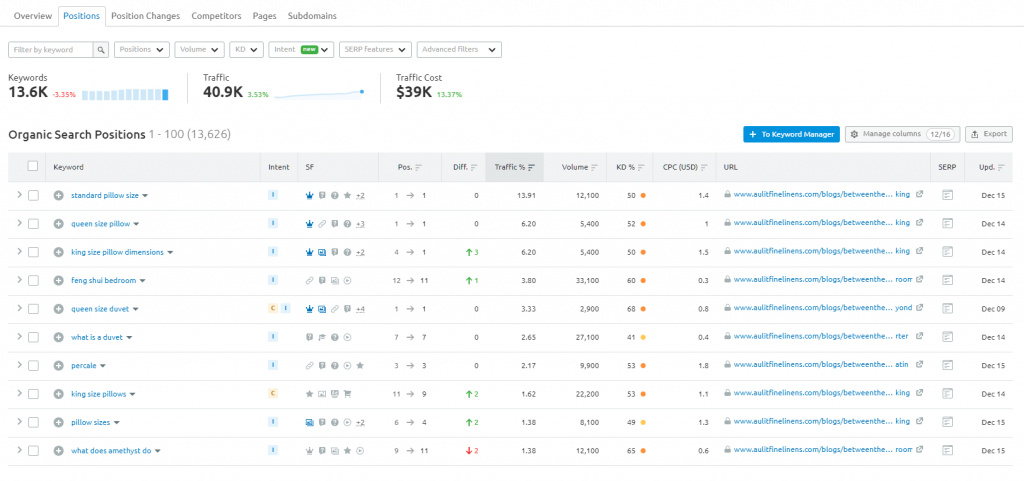Sort by KD % column sort icon
The image size is (1024, 481).
[642, 167]
